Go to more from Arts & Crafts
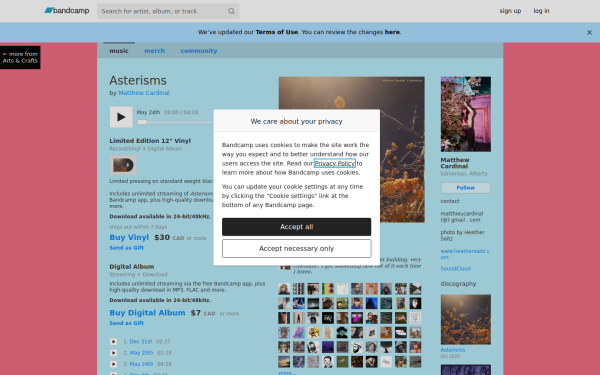 20,57
